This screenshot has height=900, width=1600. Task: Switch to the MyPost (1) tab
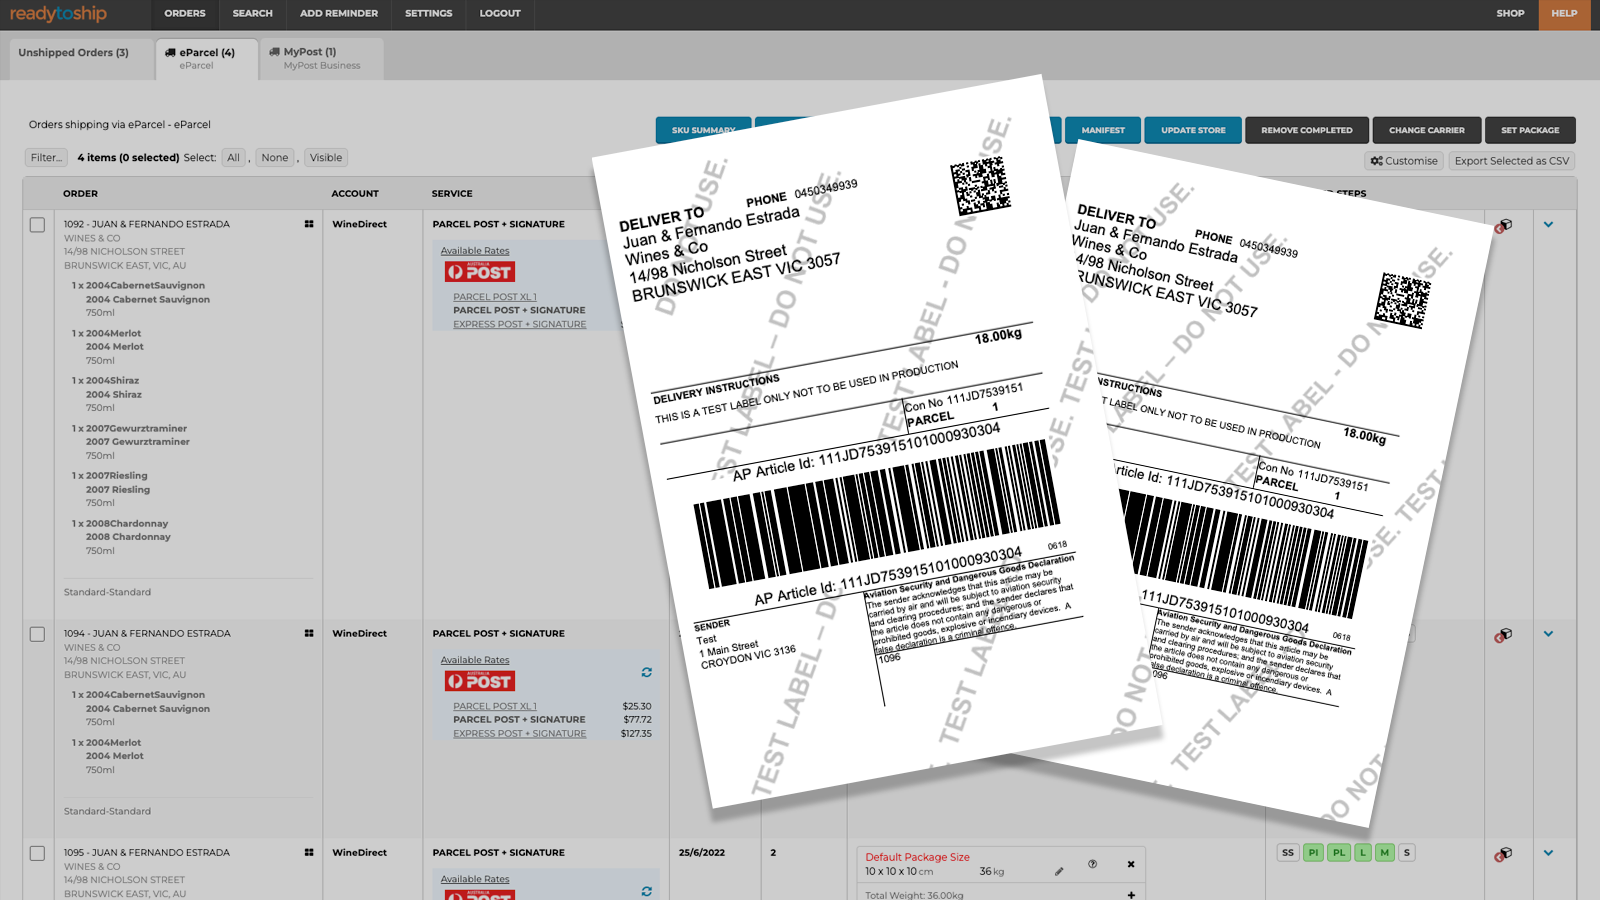click(321, 59)
